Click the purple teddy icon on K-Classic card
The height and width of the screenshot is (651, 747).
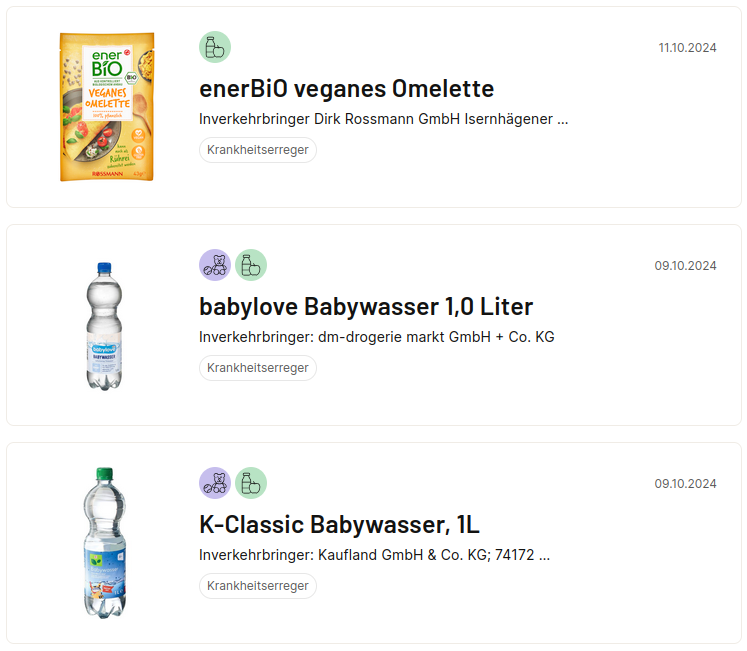(x=215, y=483)
